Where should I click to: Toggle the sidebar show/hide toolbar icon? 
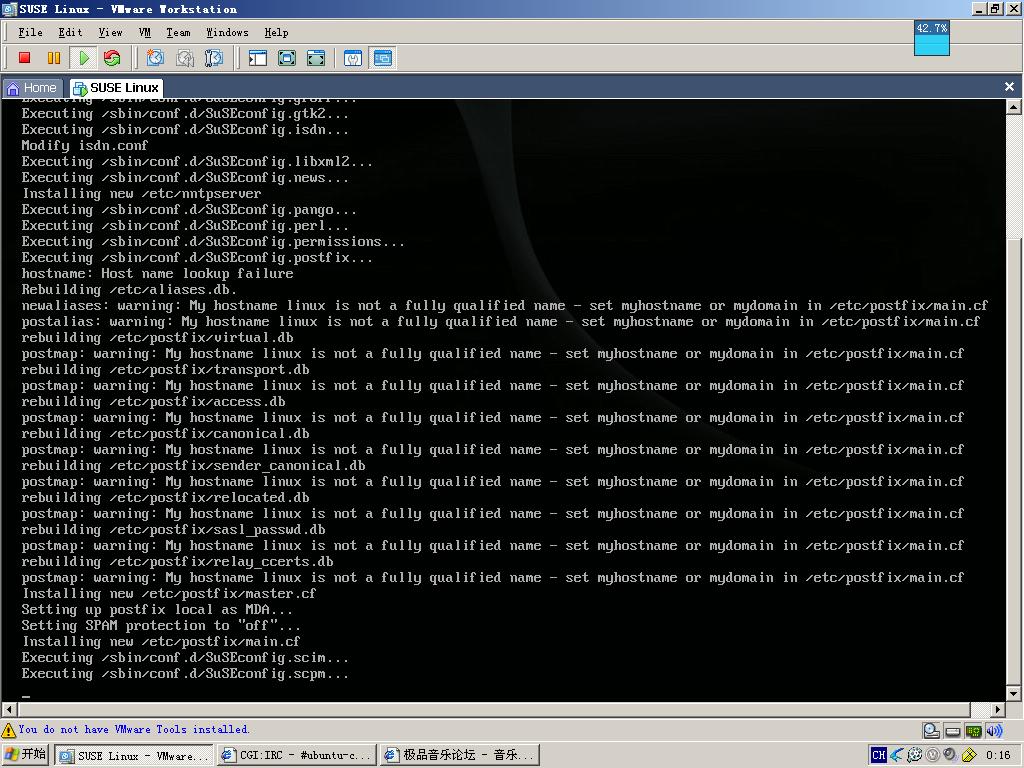pyautogui.click(x=258, y=58)
